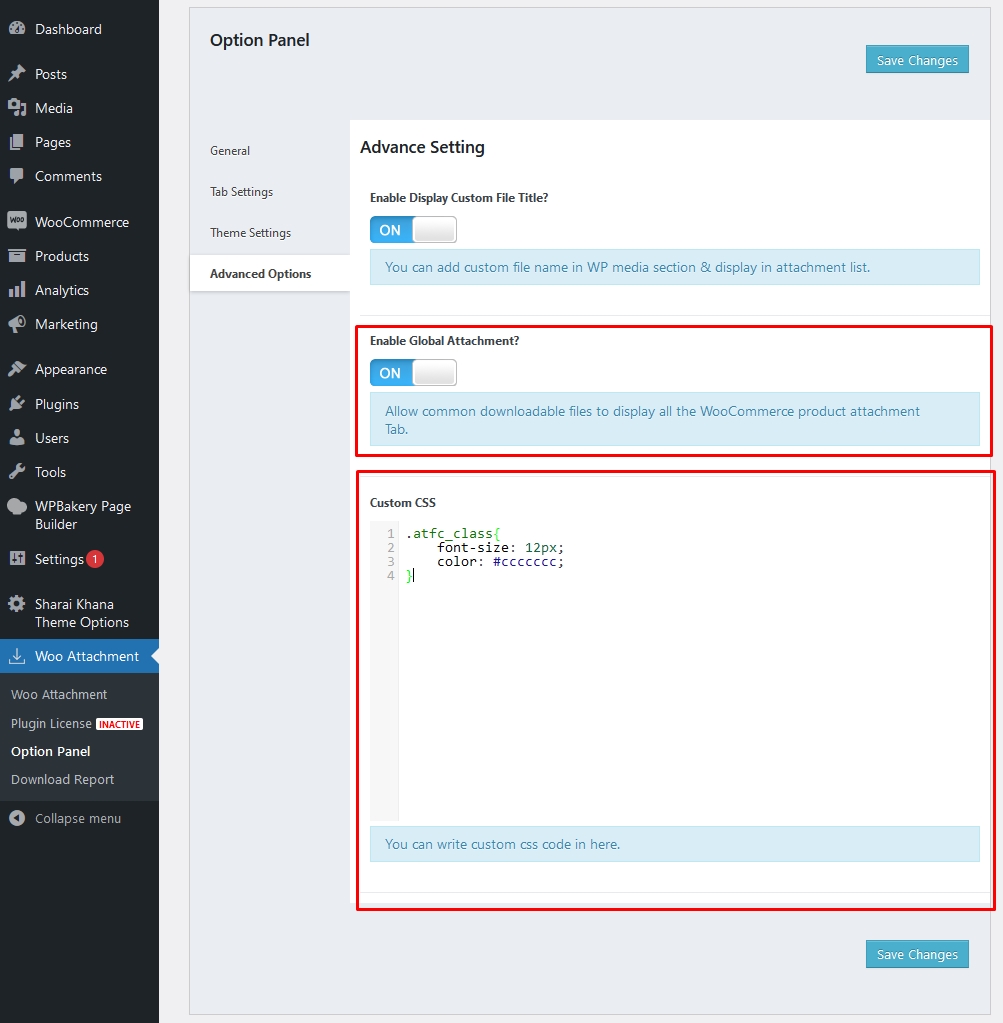Collapse the admin sidebar menu

coord(68,818)
